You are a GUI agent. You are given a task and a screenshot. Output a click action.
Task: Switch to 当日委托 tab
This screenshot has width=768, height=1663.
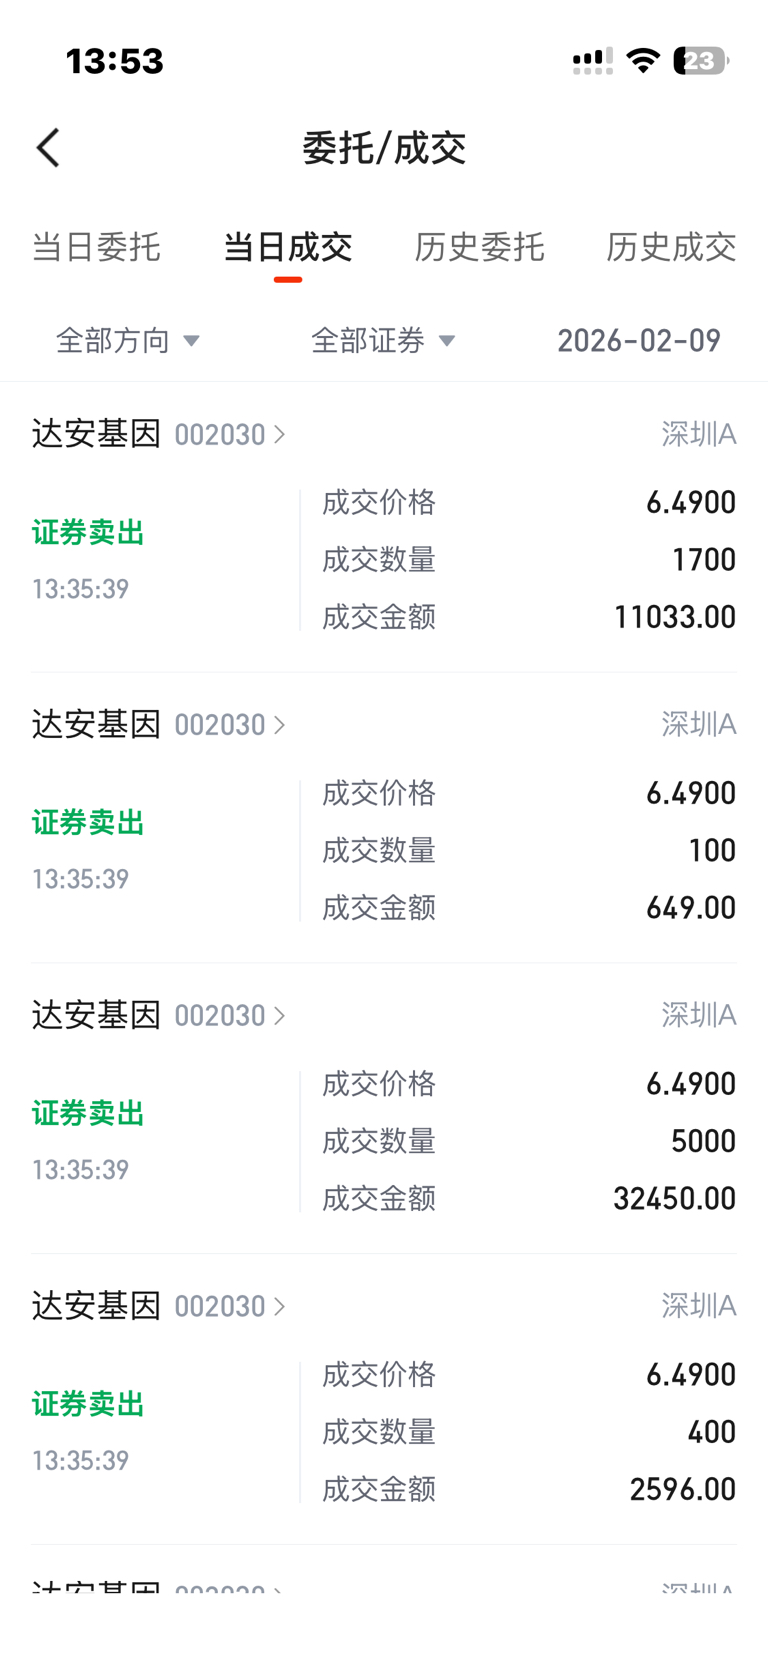[96, 247]
